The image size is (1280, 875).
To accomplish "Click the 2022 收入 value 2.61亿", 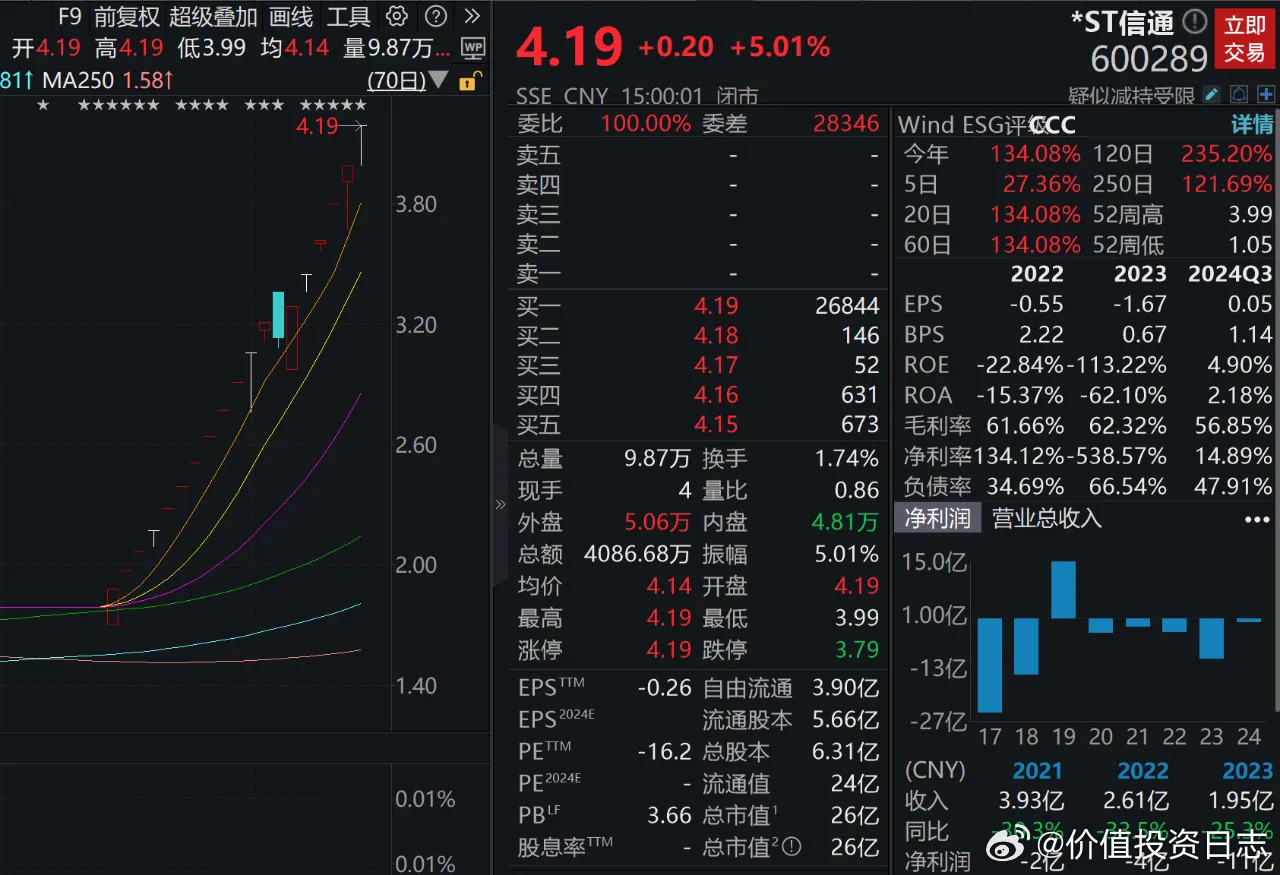I will point(1135,801).
